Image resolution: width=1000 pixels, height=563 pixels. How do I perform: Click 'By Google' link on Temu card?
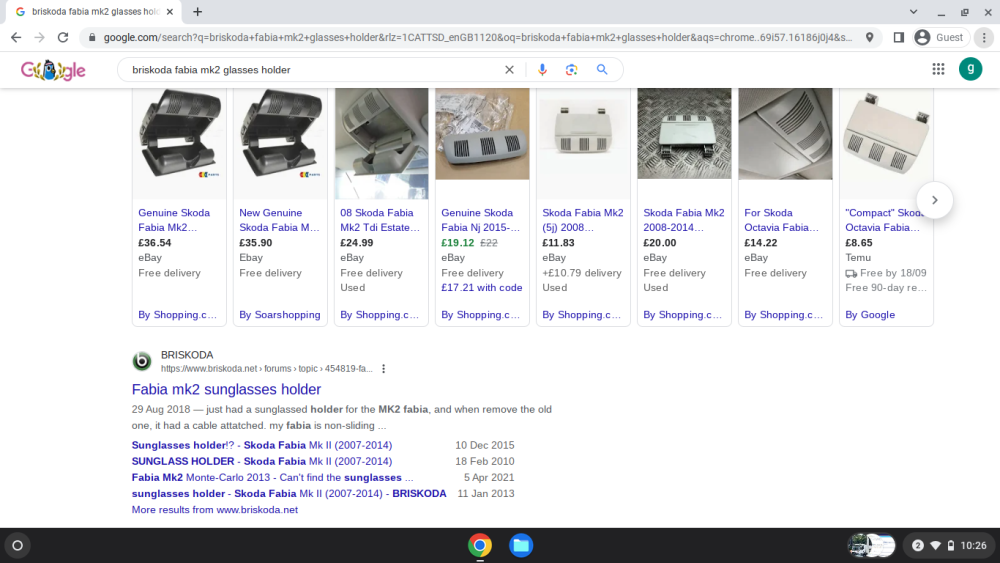[x=870, y=315]
